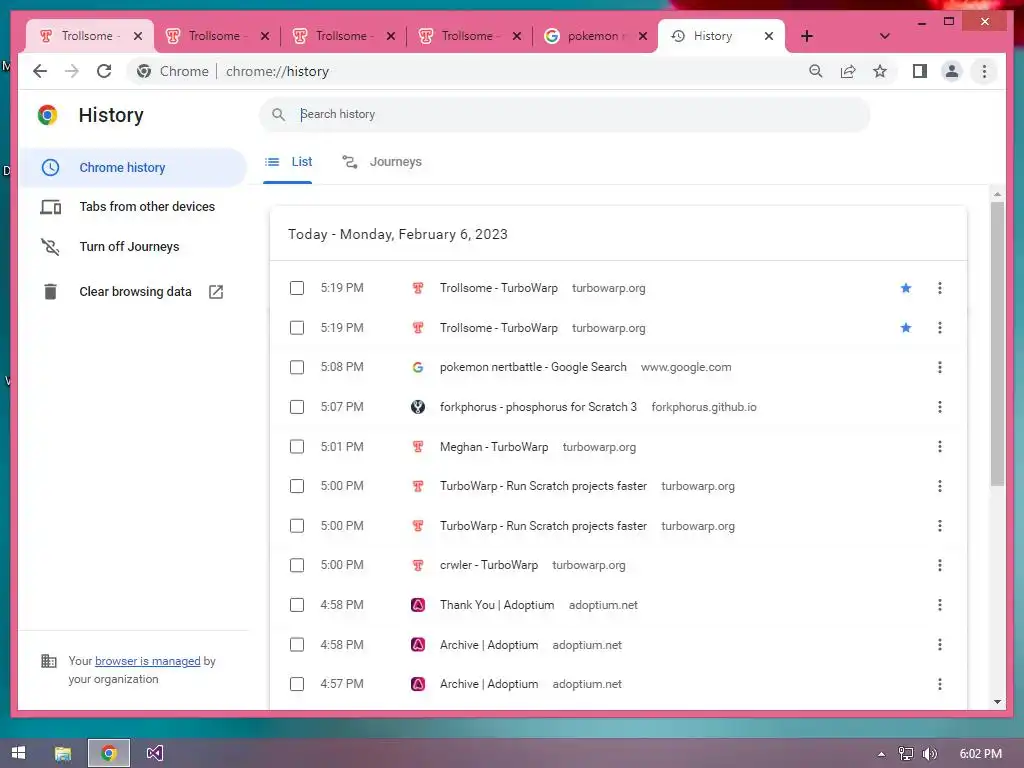Click the trash icon for Clear browsing data

tap(50, 292)
